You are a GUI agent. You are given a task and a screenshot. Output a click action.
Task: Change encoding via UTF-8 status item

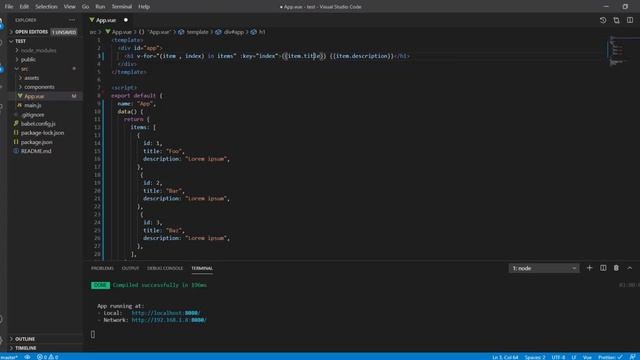pyautogui.click(x=558, y=357)
